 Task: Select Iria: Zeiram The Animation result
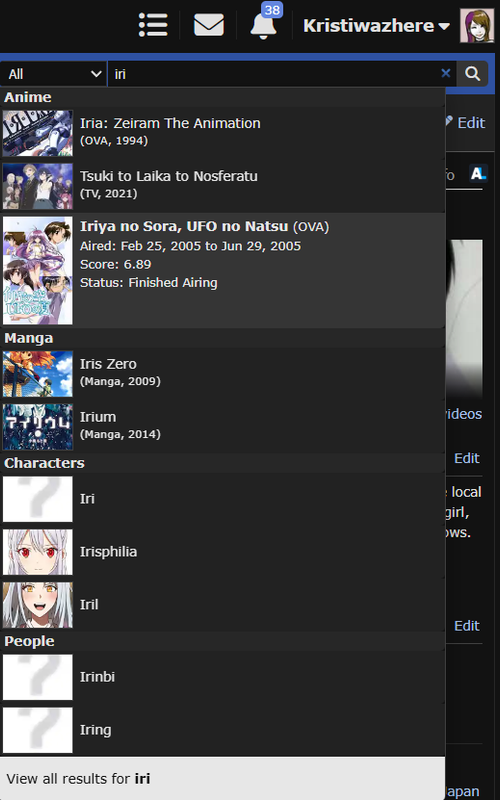click(222, 133)
